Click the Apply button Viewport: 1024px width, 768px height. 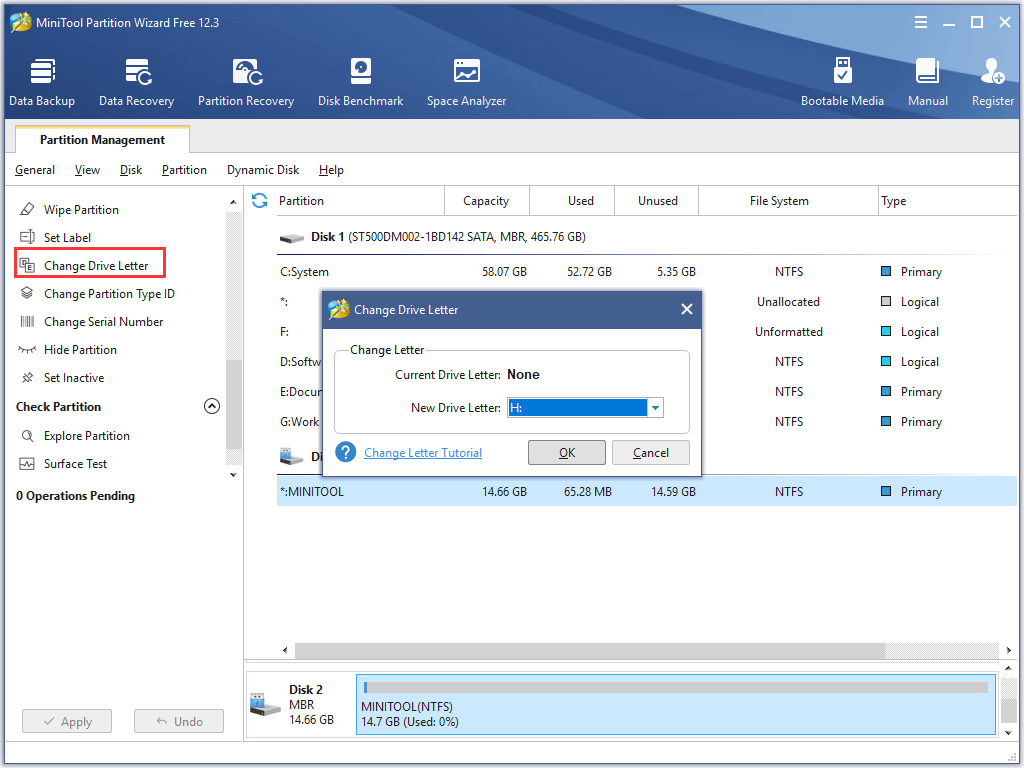click(67, 722)
